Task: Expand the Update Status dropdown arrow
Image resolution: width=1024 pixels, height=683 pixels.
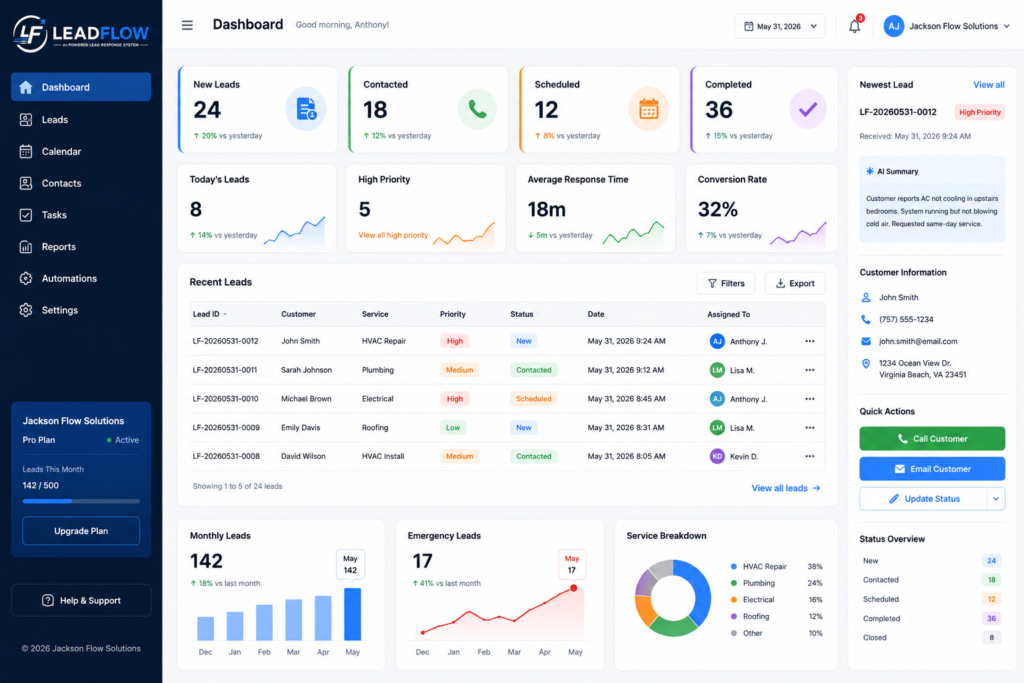Action: tap(996, 499)
